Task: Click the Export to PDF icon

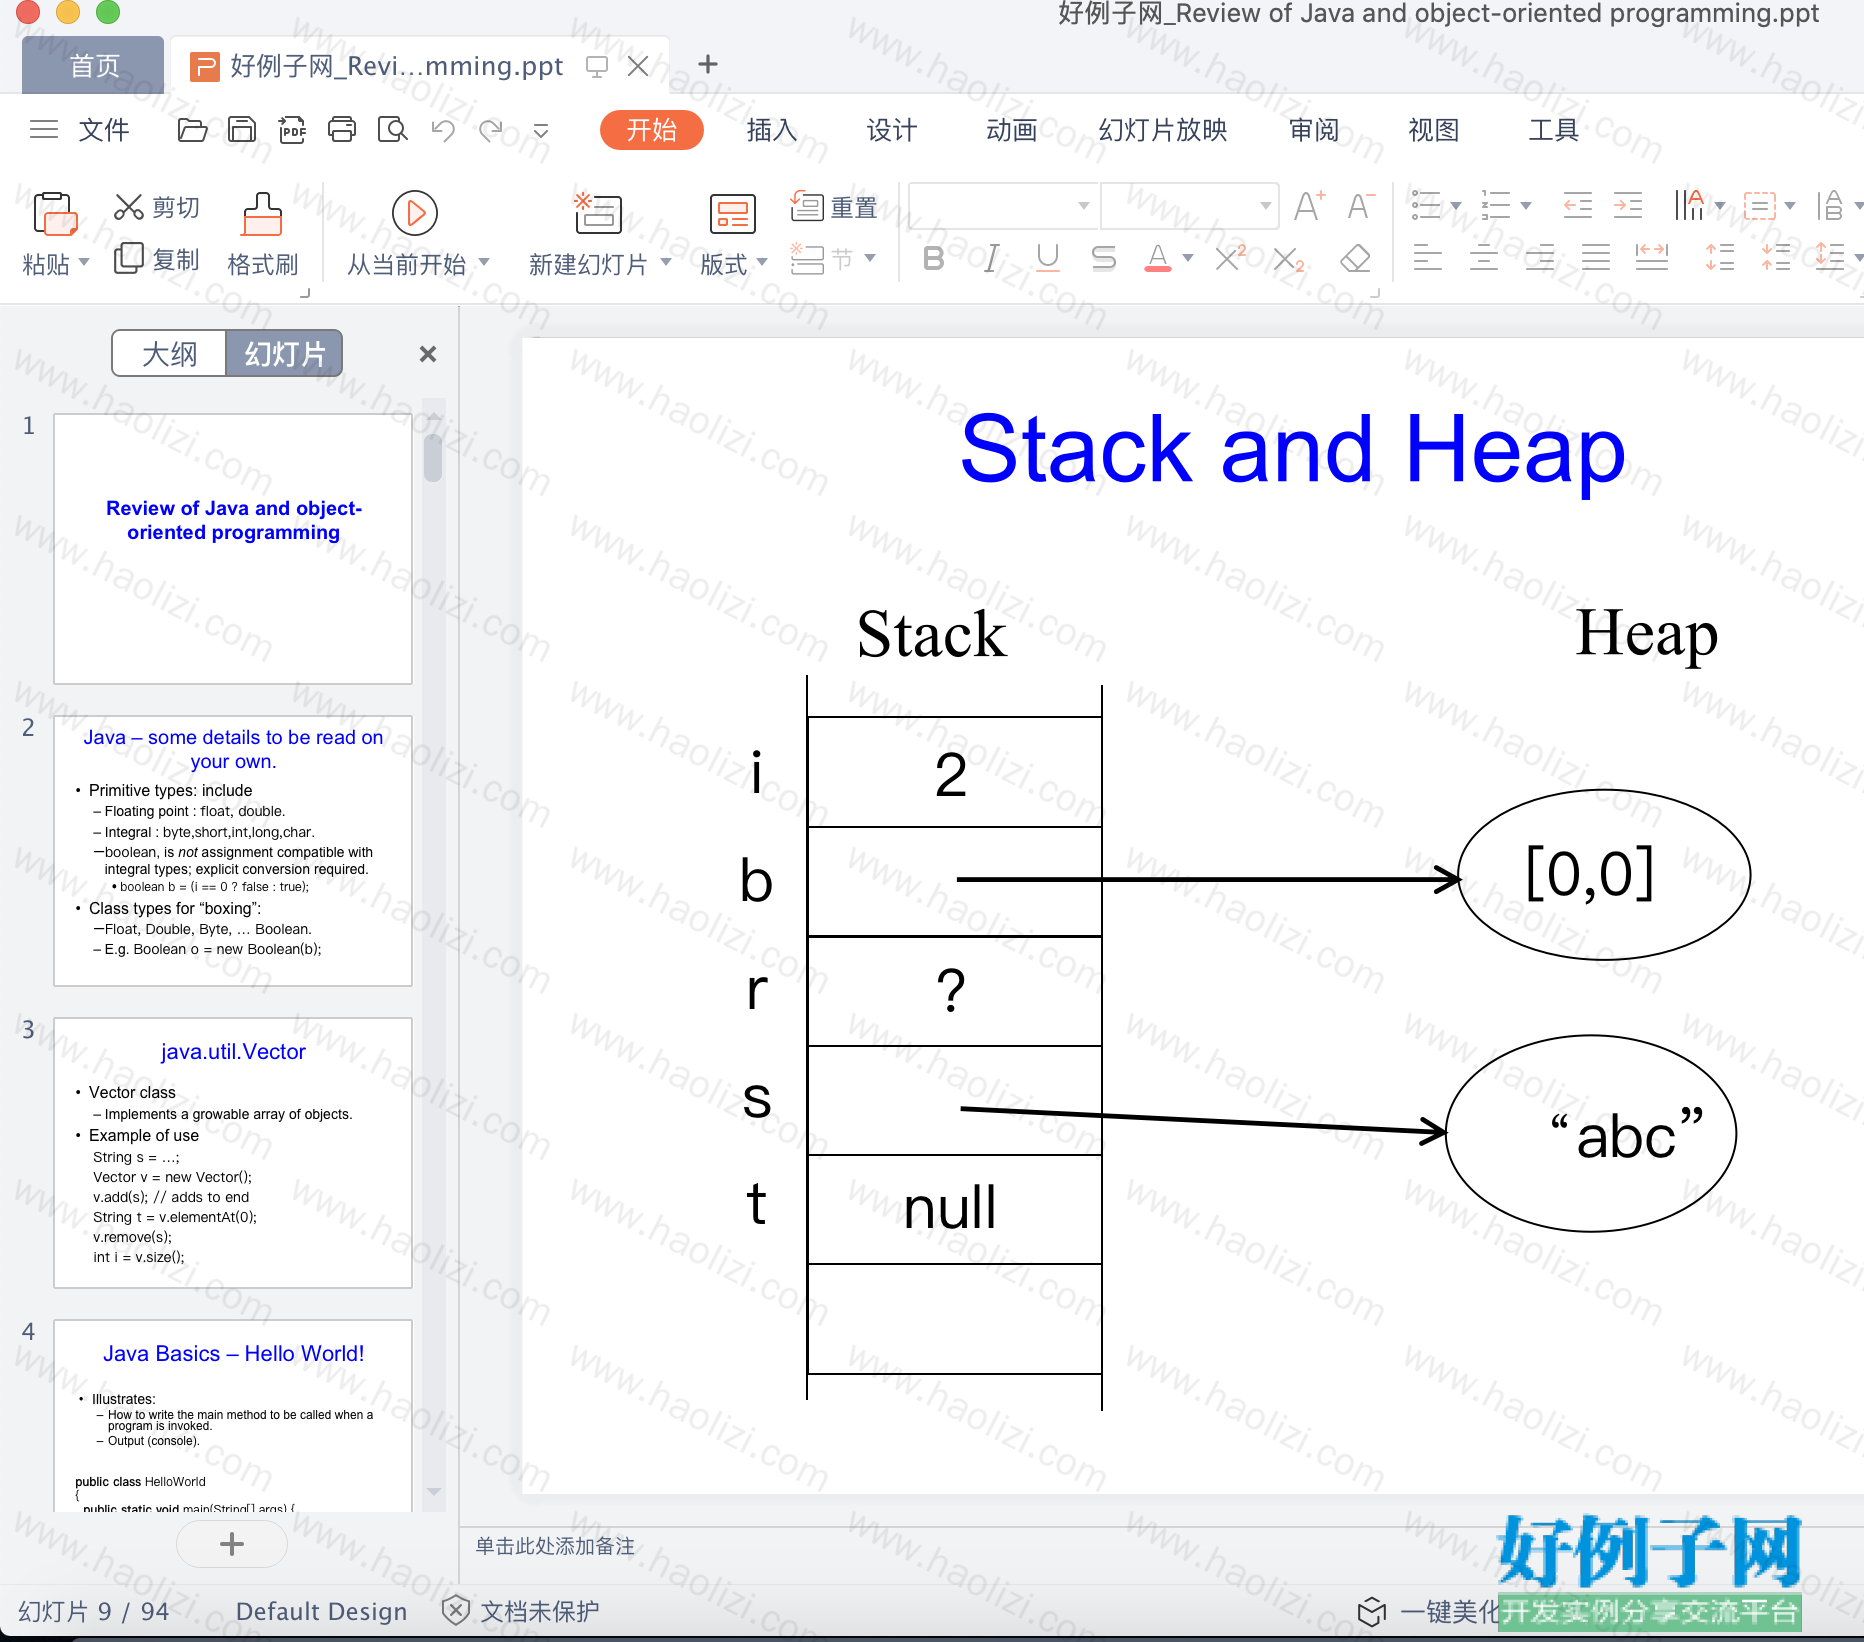Action: 292,130
